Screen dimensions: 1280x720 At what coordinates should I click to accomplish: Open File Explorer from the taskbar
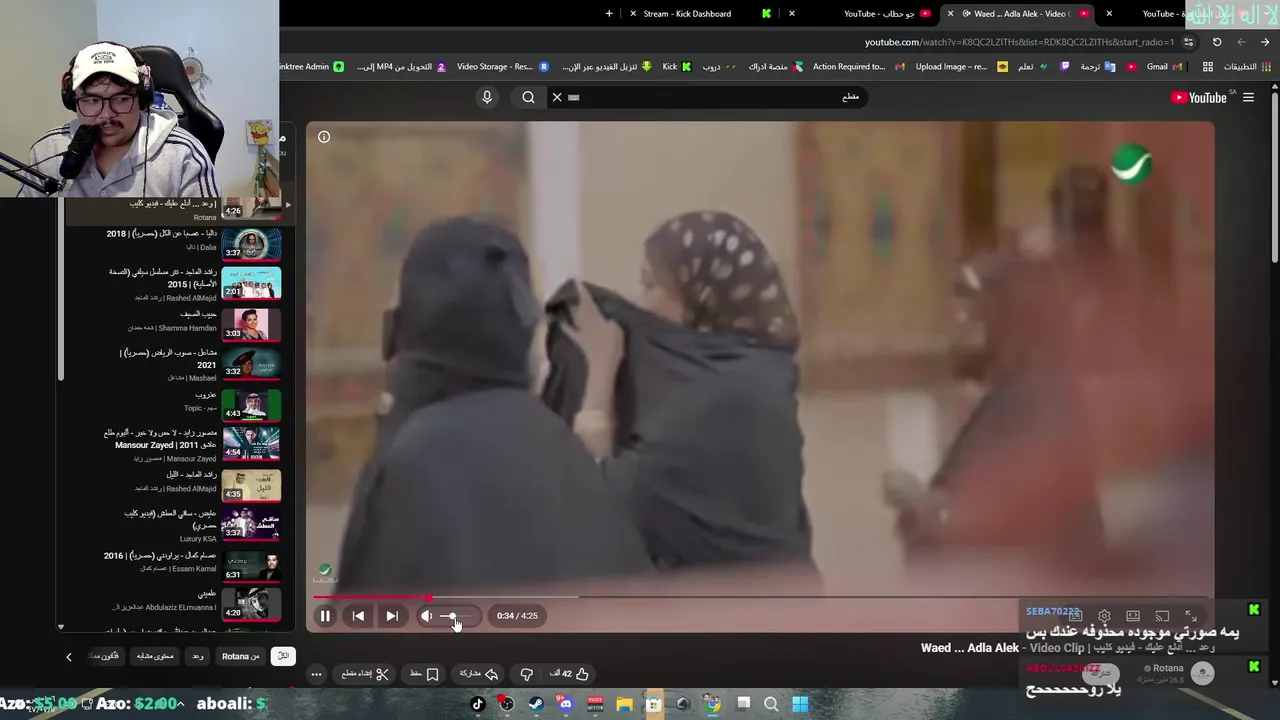(625, 704)
